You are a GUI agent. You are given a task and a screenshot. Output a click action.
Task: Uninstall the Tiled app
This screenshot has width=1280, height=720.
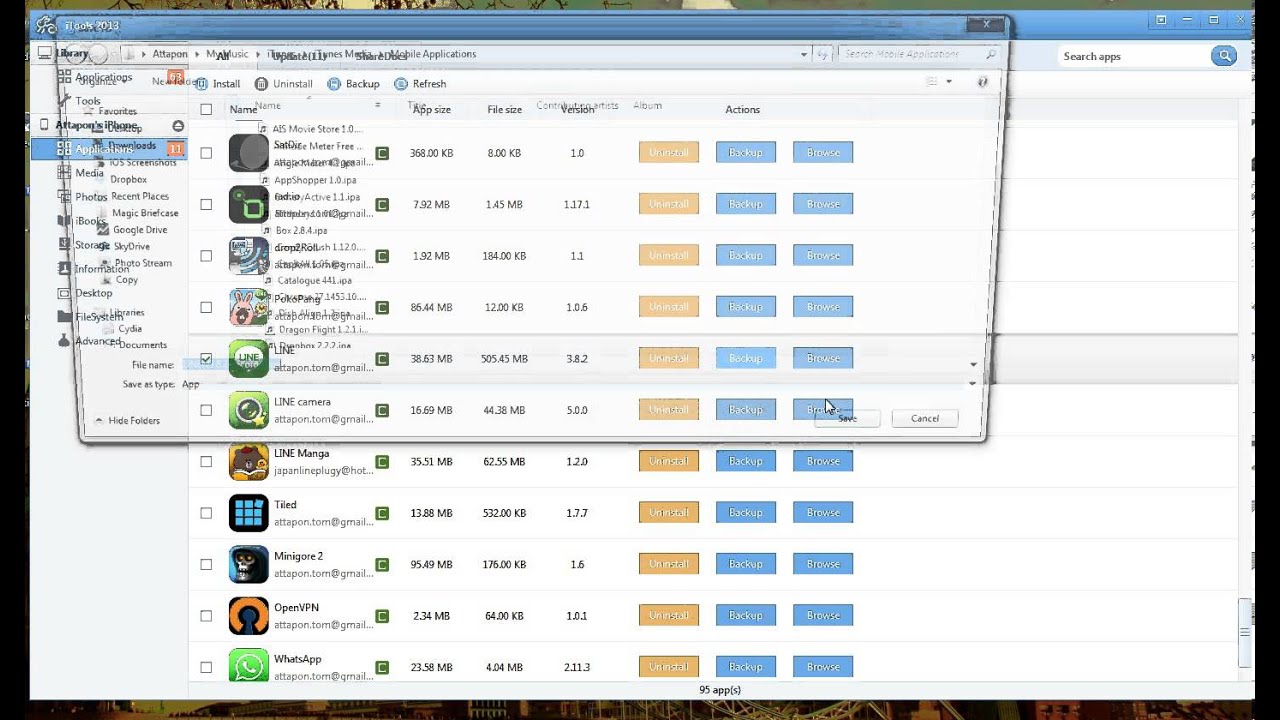pos(669,513)
